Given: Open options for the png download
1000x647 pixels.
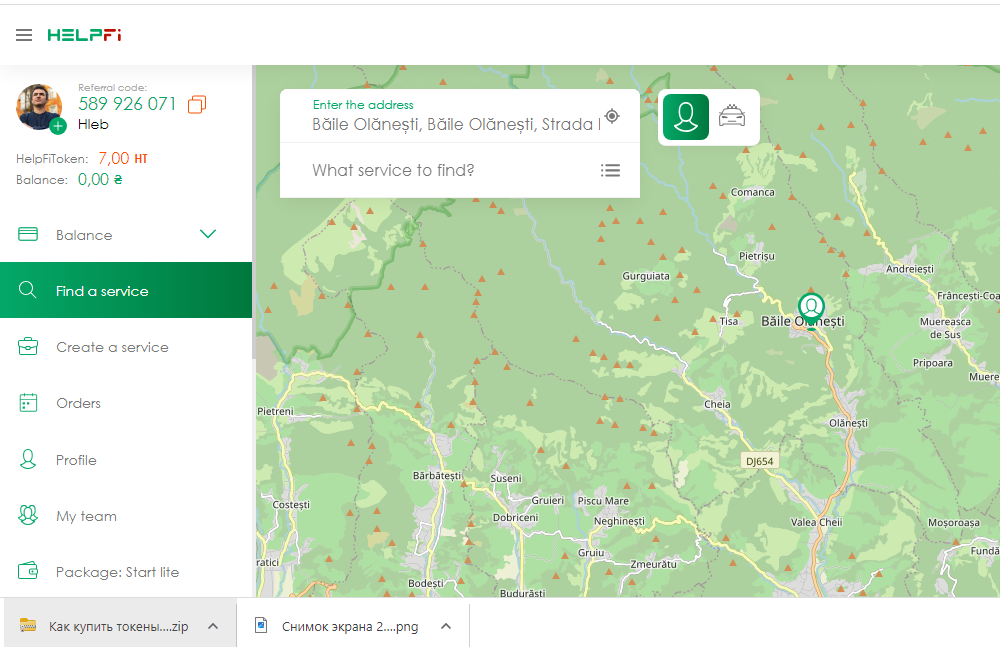Looking at the screenshot, I should click(x=446, y=626).
